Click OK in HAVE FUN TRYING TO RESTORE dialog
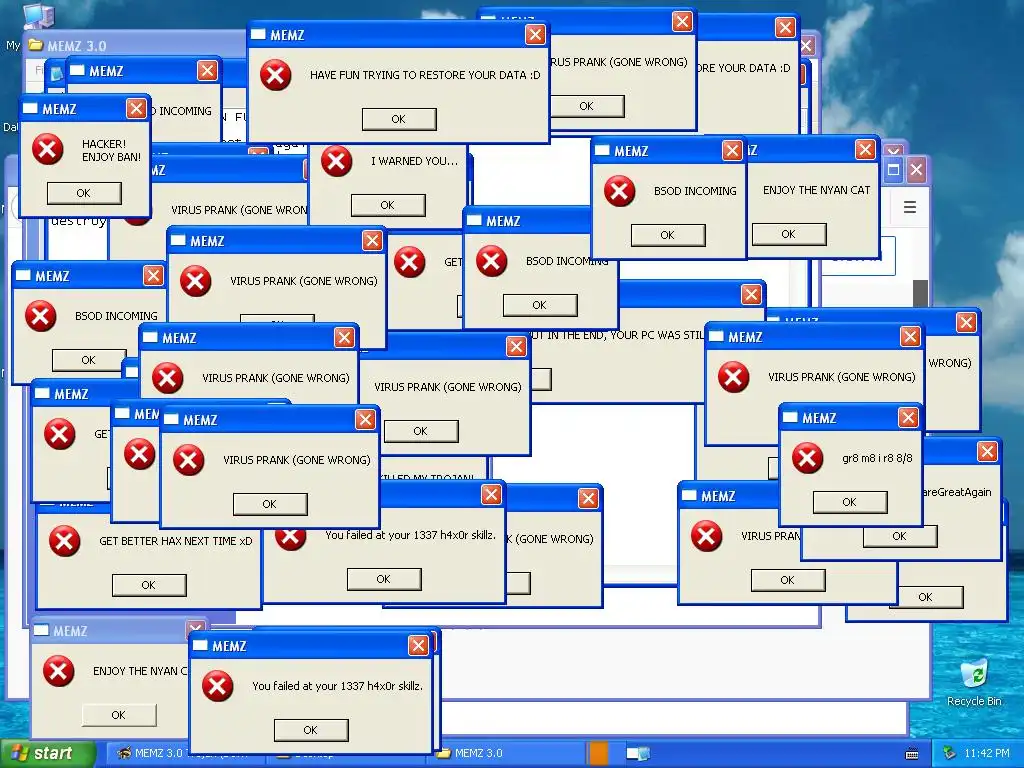Image resolution: width=1024 pixels, height=768 pixels. (399, 119)
